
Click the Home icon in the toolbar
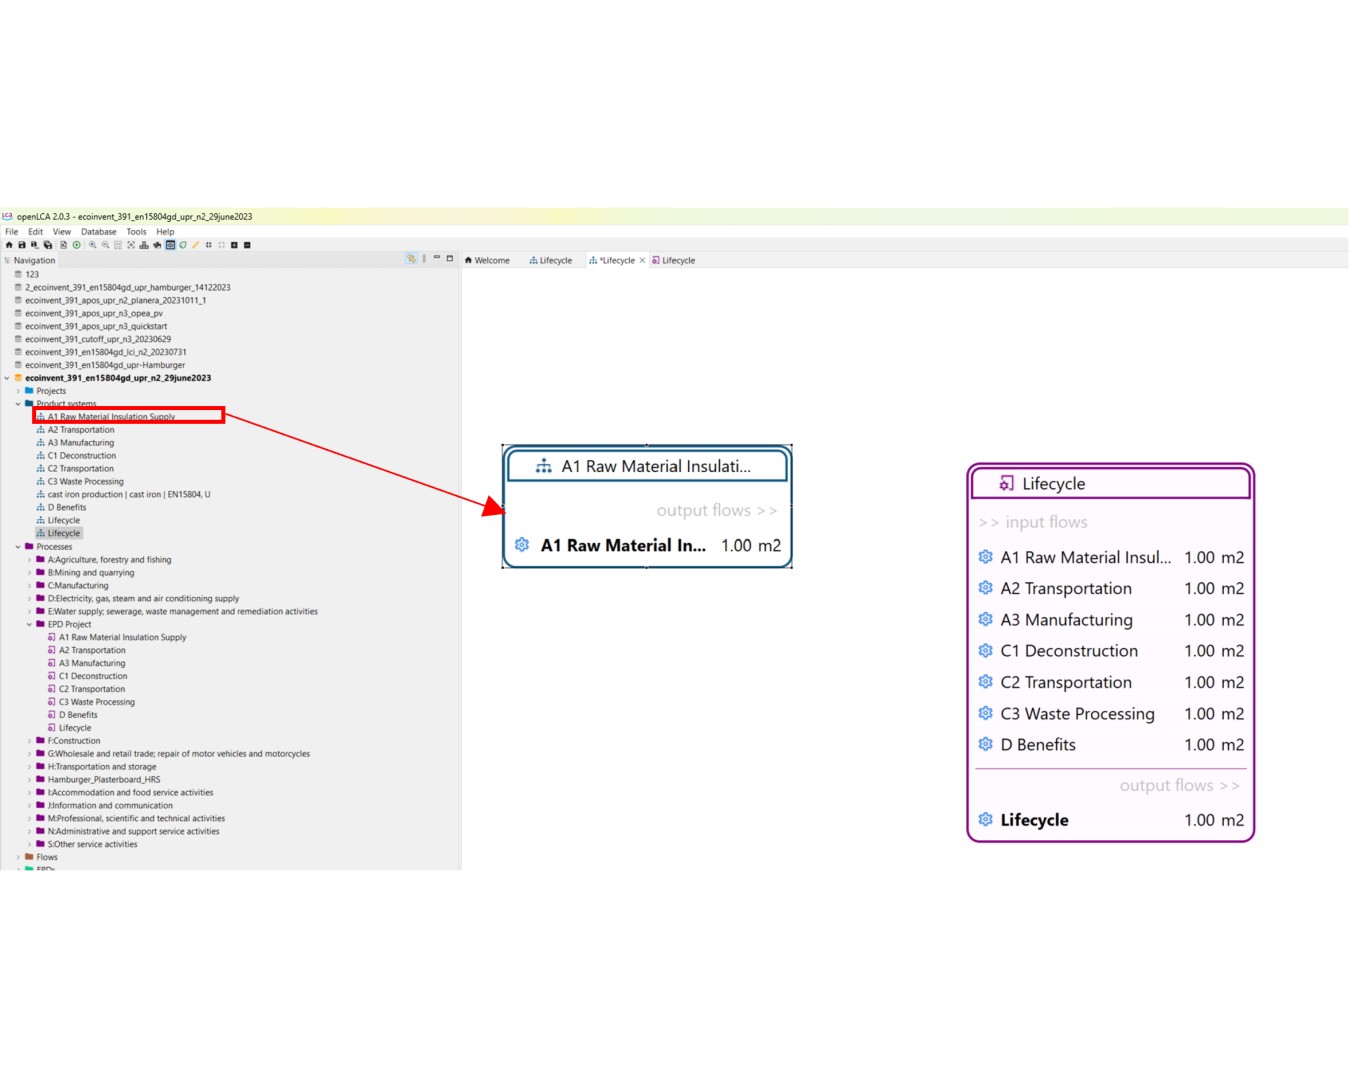click(x=9, y=245)
